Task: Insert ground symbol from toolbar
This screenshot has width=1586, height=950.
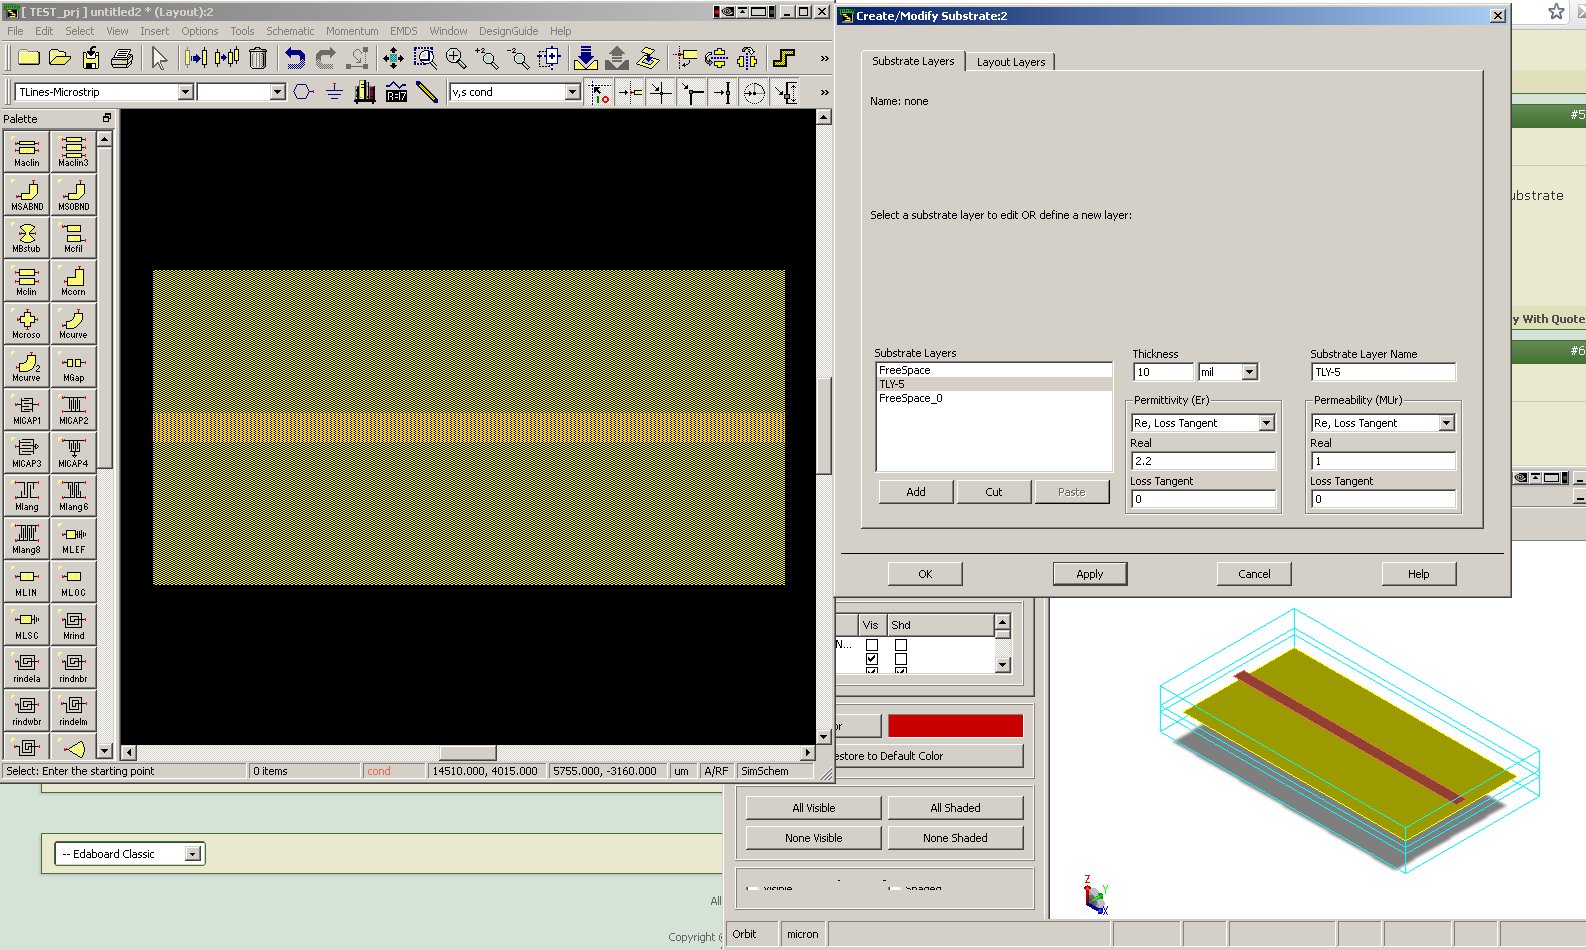Action: (334, 92)
